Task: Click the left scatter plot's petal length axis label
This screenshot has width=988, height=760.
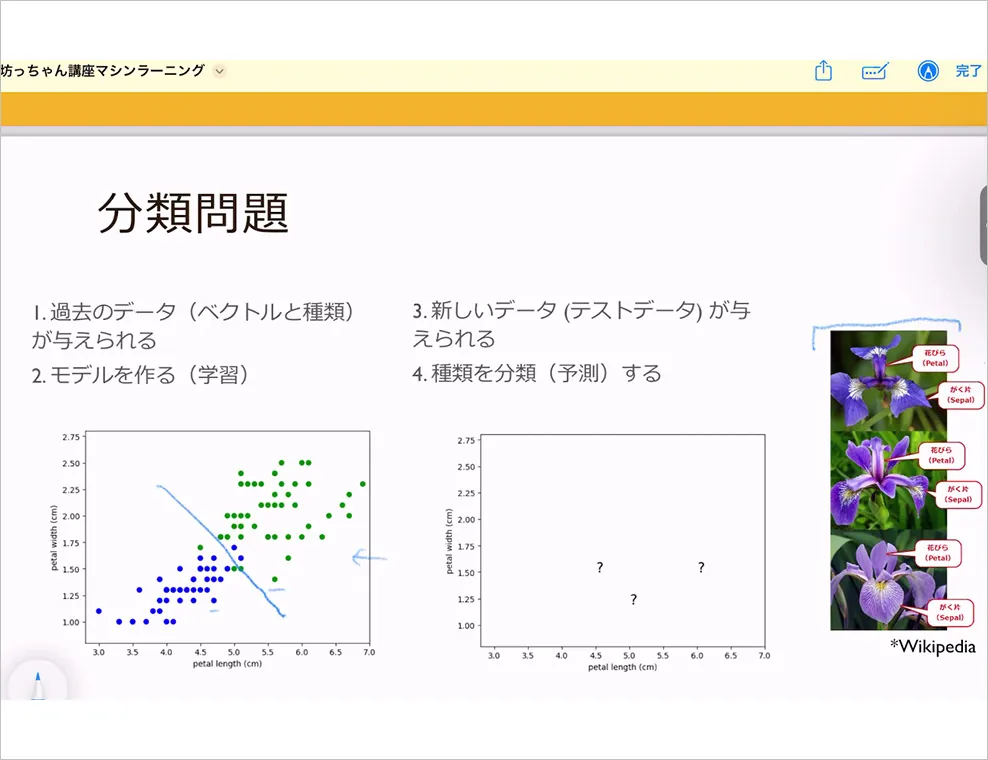Action: [227, 664]
